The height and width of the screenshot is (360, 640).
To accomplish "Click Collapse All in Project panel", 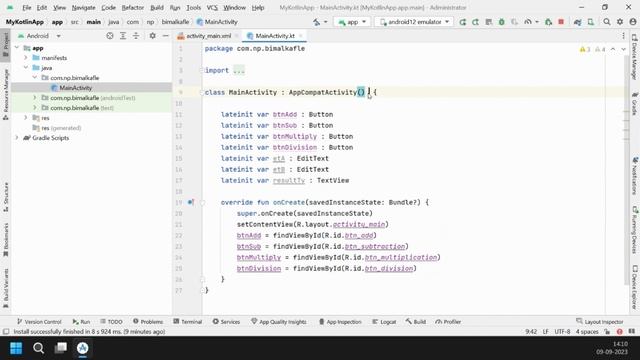I will [x=136, y=36].
